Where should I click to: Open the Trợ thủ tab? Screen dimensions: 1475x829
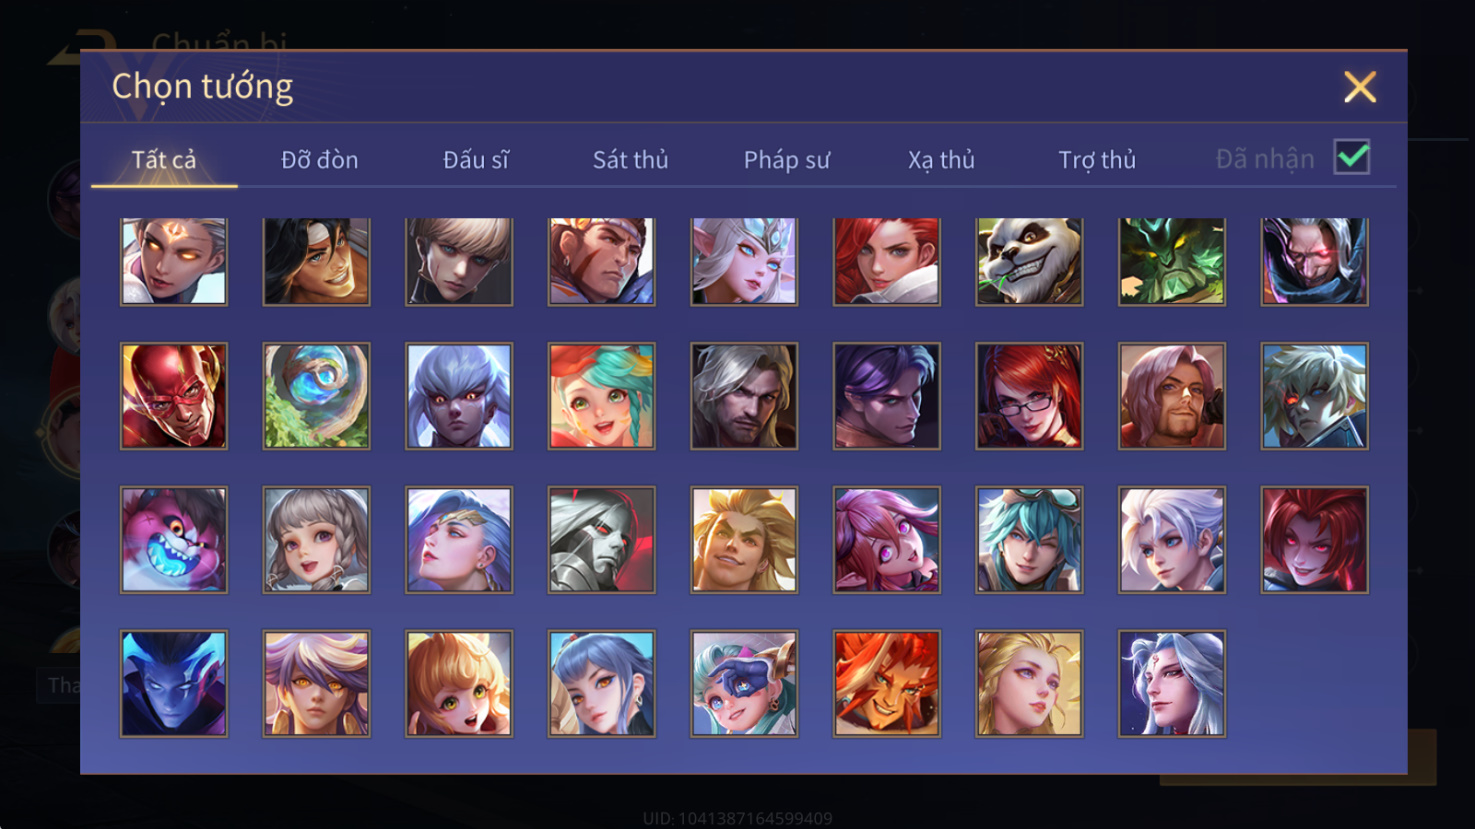point(1098,160)
